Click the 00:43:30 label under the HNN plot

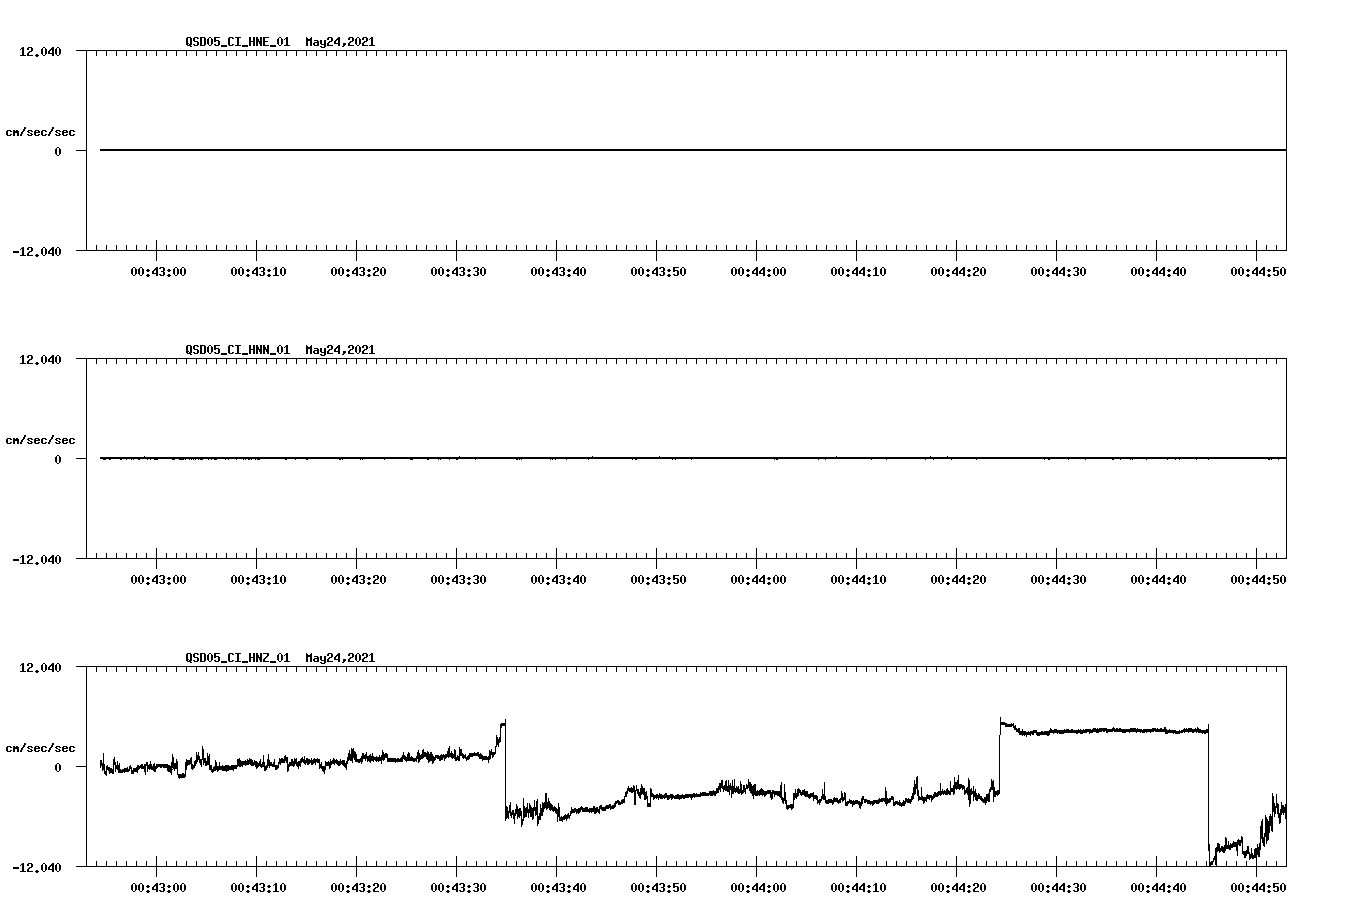click(x=458, y=576)
